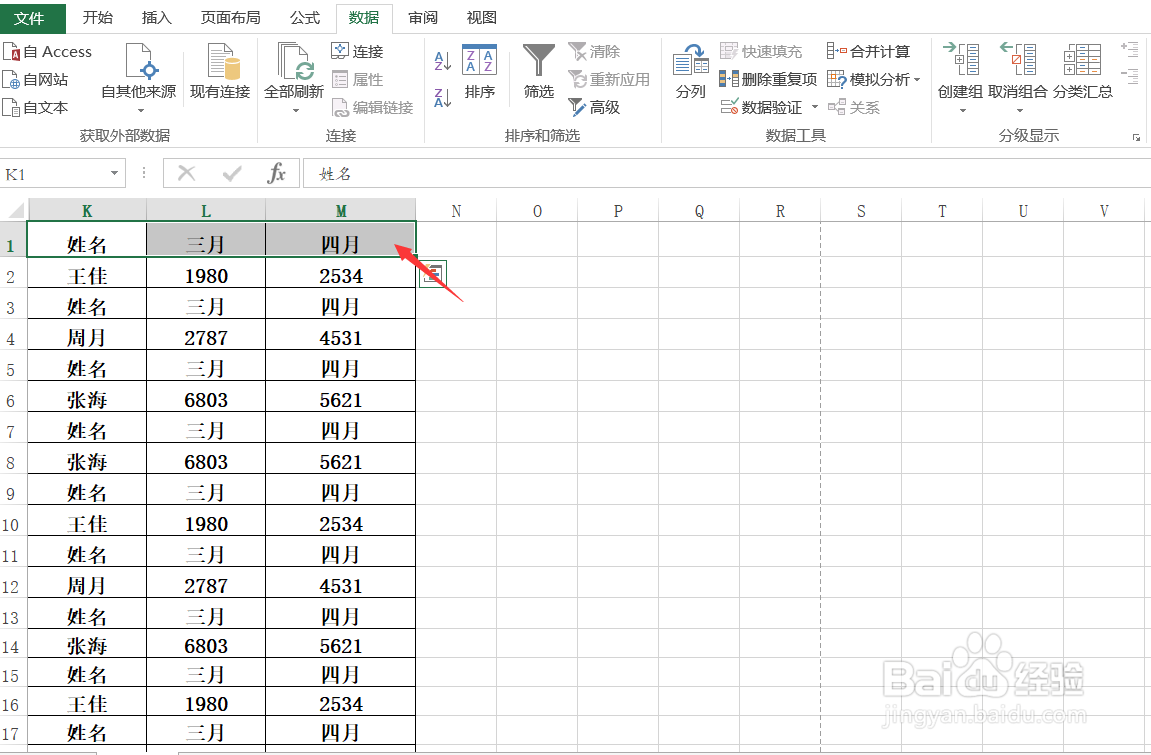Click the formula bar containing 姓名
Image resolution: width=1151 pixels, height=755 pixels.
tap(727, 174)
